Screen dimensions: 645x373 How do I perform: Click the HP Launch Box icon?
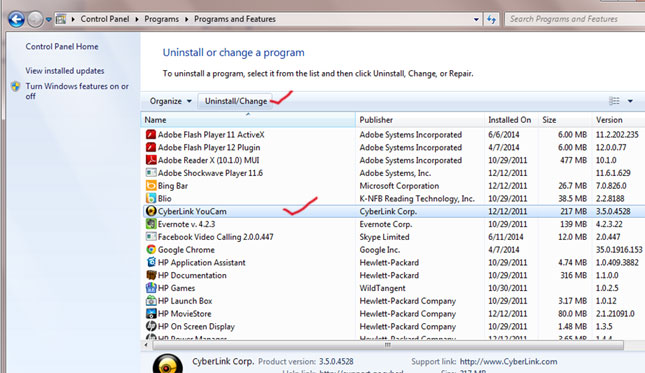click(x=151, y=301)
